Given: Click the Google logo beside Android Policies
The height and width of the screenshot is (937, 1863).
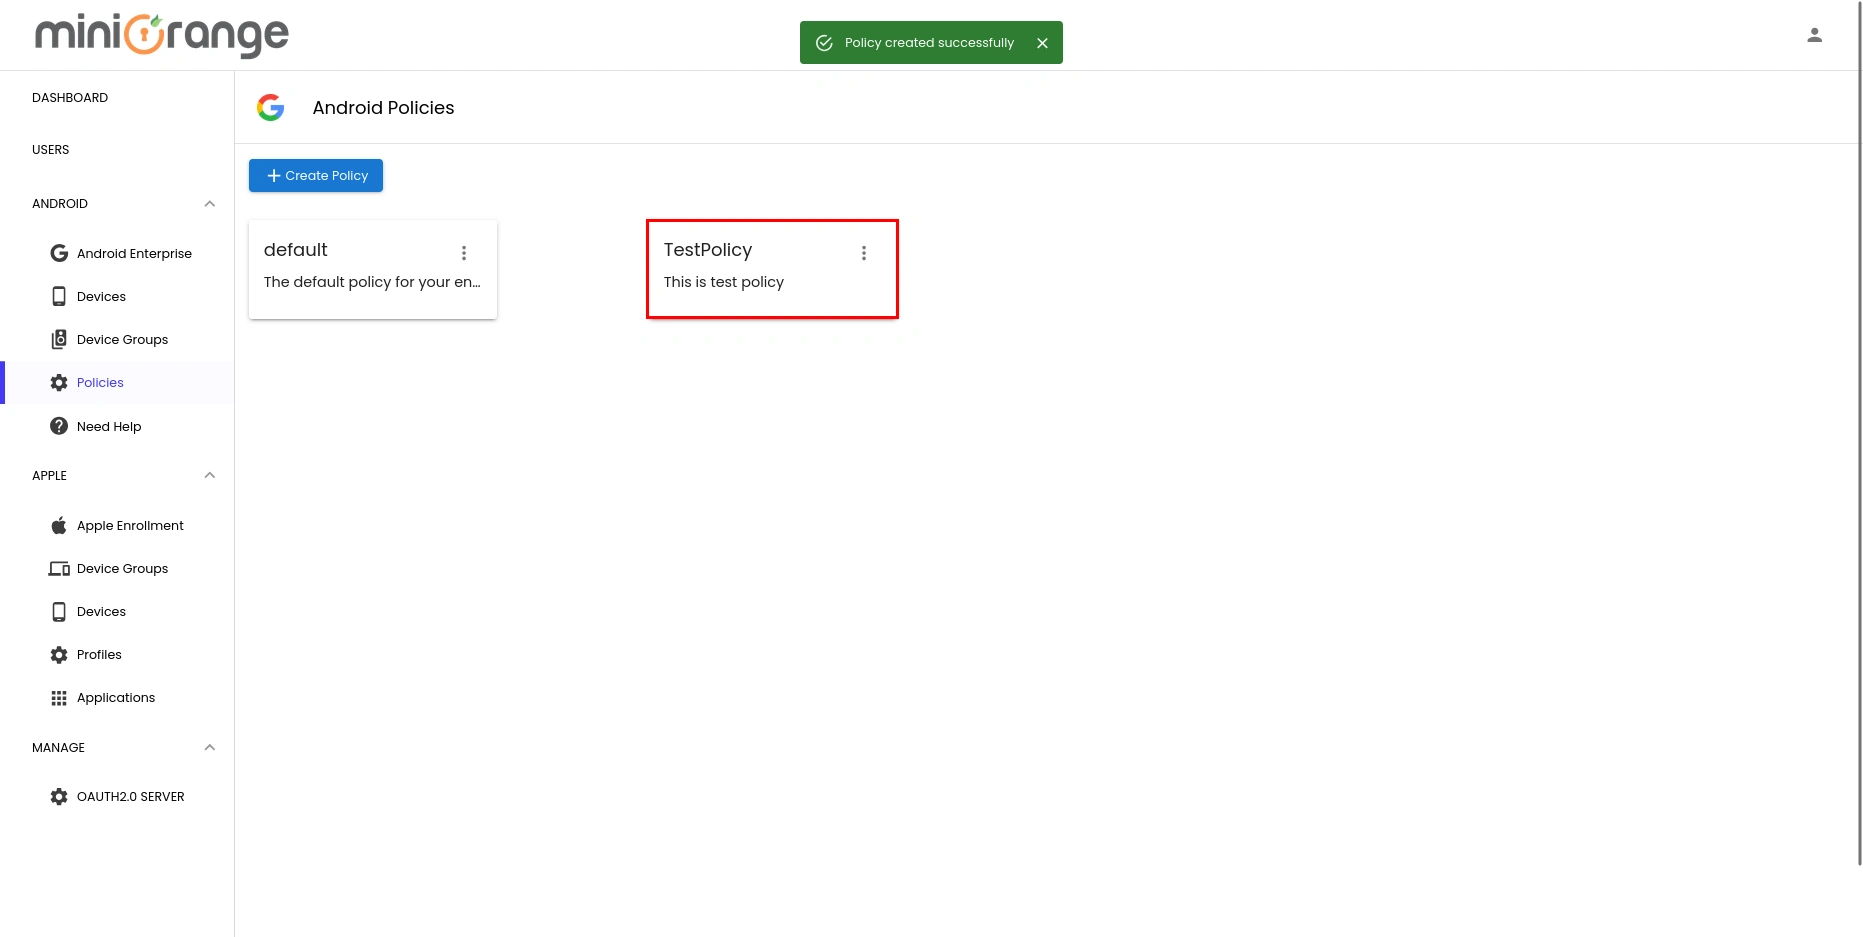Looking at the screenshot, I should pos(270,107).
